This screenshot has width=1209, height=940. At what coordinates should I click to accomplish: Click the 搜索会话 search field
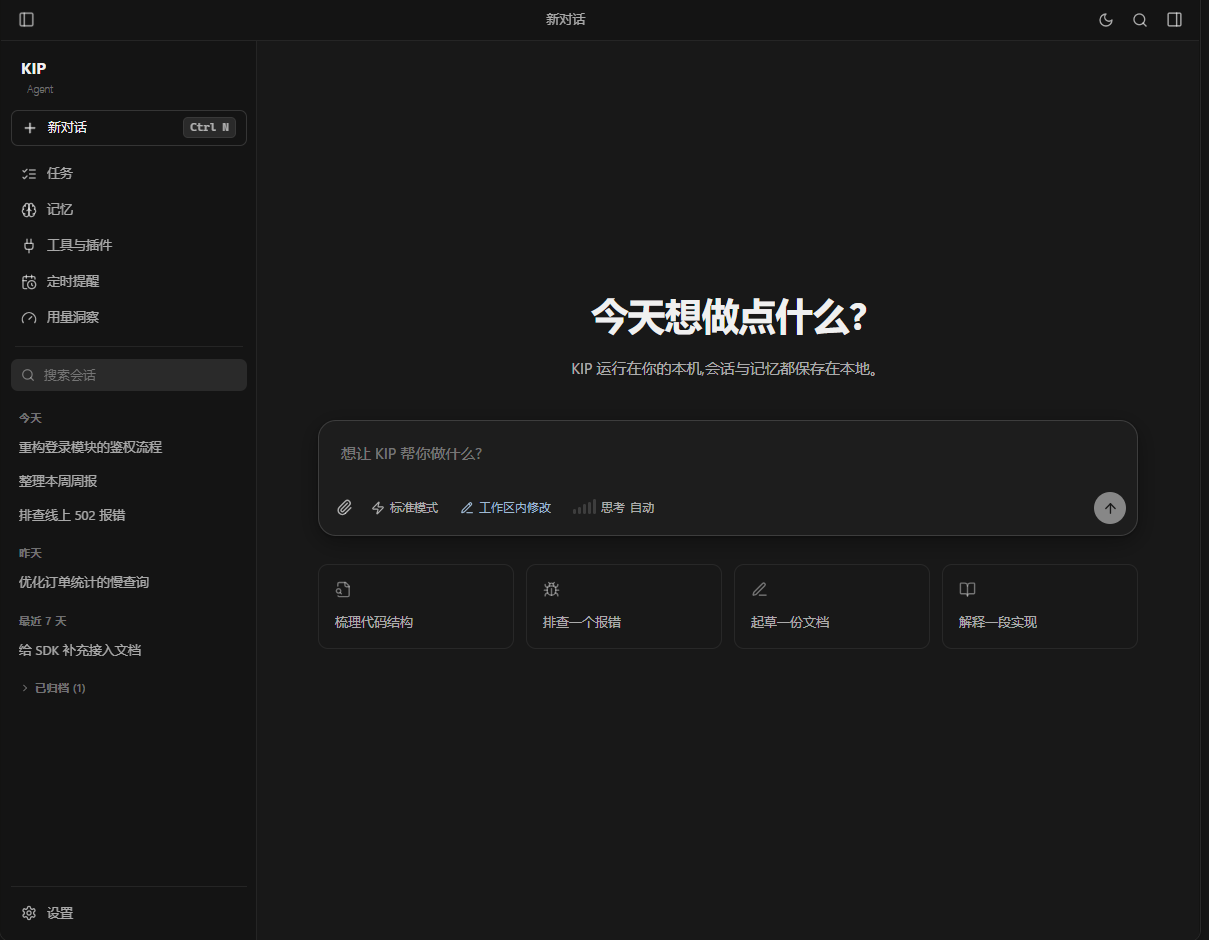click(x=129, y=375)
